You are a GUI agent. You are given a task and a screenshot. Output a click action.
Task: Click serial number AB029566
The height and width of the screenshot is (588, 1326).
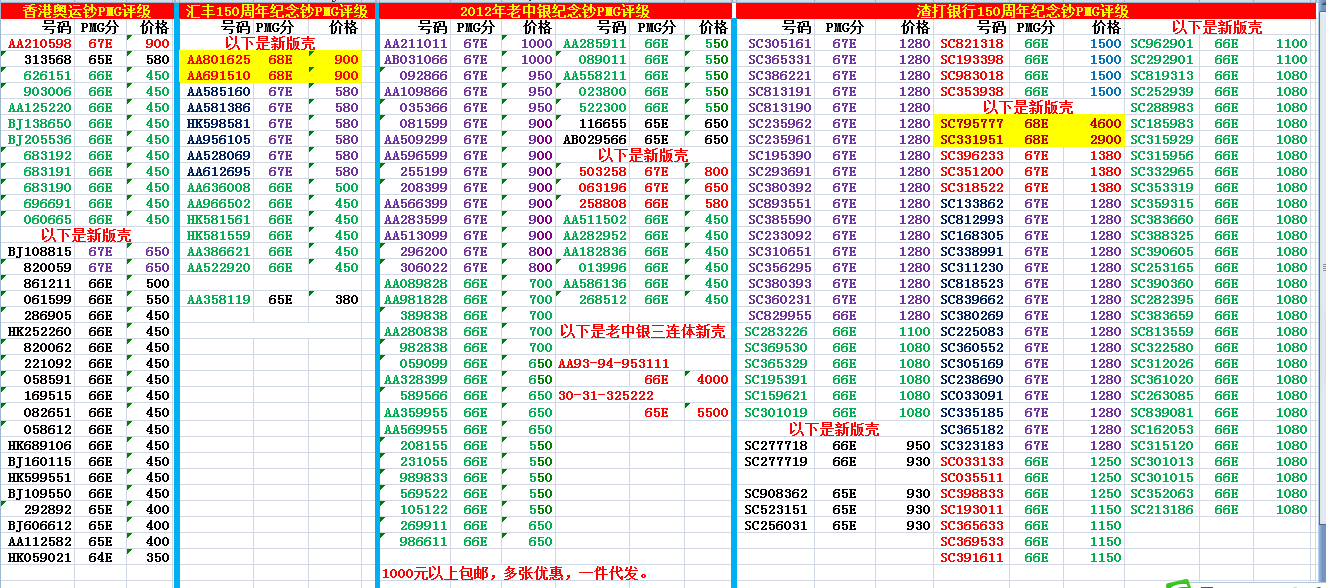point(595,140)
